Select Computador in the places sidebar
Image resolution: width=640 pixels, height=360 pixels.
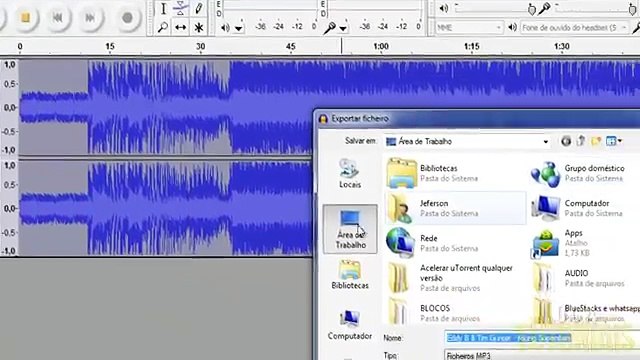coord(350,325)
